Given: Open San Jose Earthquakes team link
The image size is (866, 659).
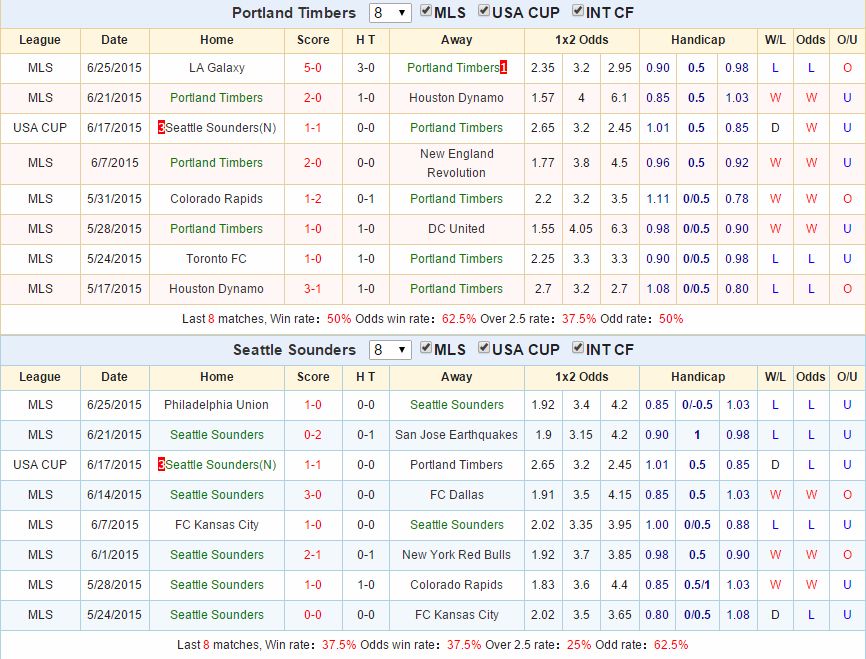Looking at the screenshot, I should 456,435.
